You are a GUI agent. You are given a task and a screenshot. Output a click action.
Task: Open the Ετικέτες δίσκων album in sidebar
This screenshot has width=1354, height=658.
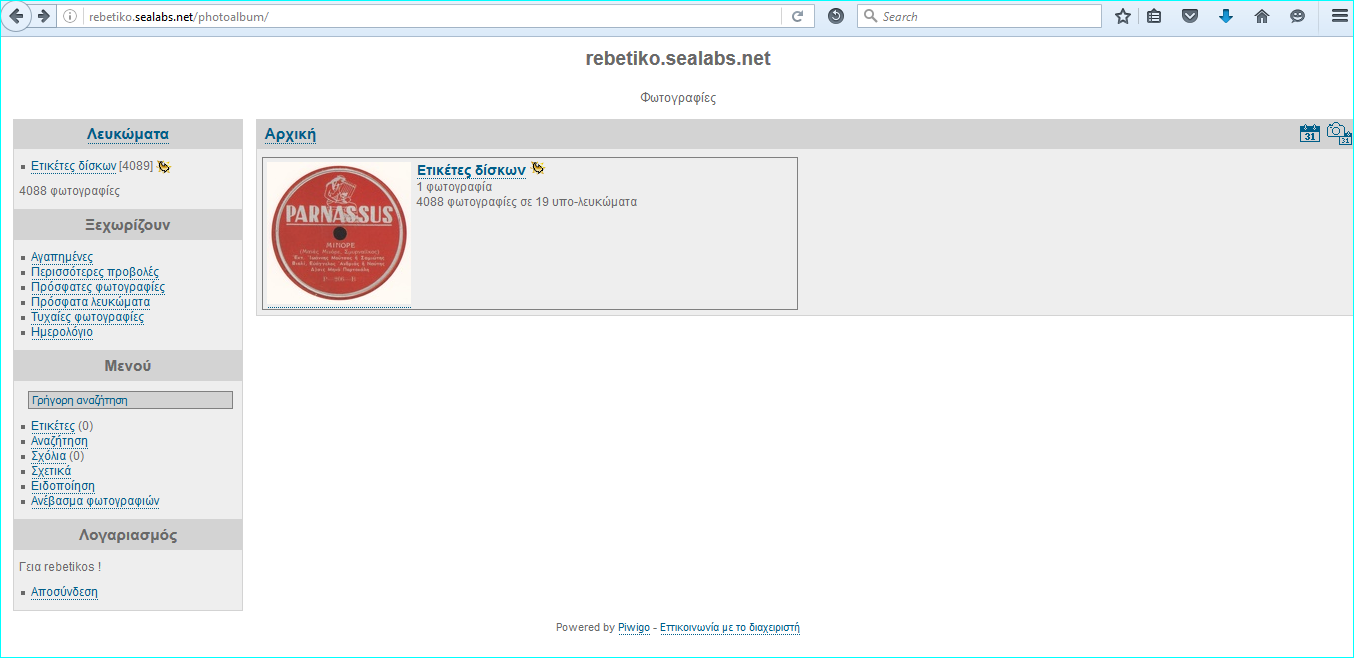pos(73,166)
